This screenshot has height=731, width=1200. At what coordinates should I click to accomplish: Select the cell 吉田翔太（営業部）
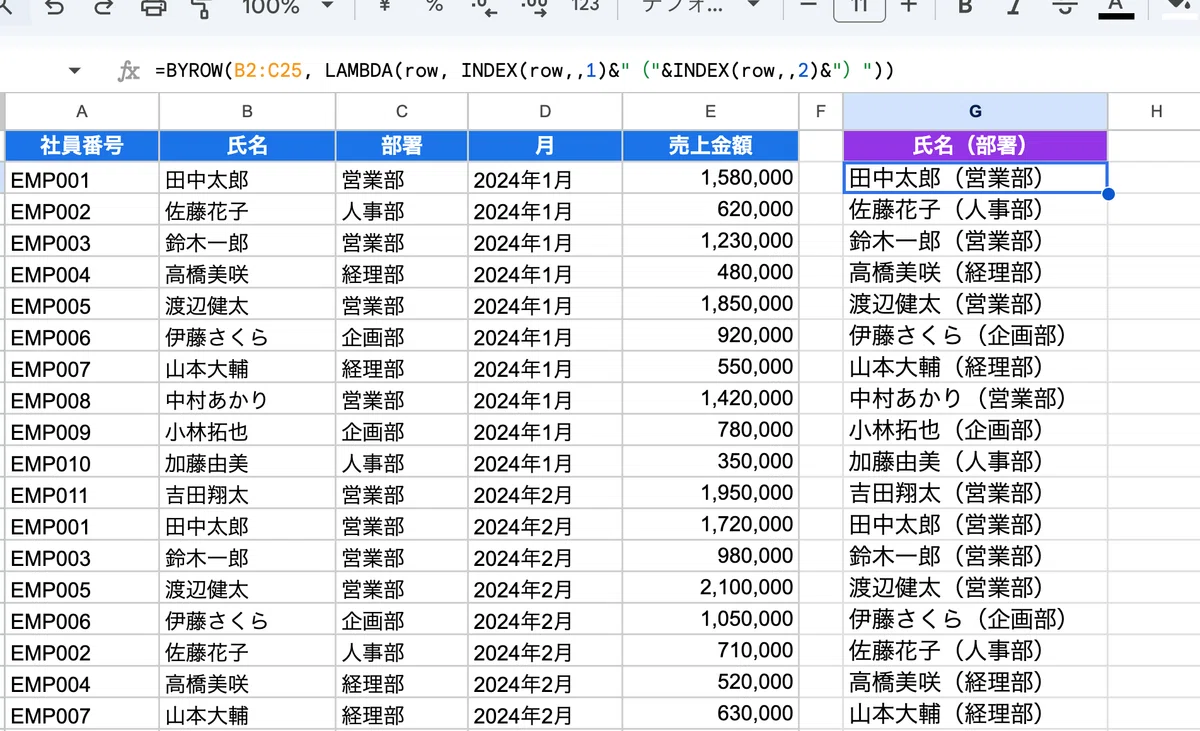coord(975,495)
